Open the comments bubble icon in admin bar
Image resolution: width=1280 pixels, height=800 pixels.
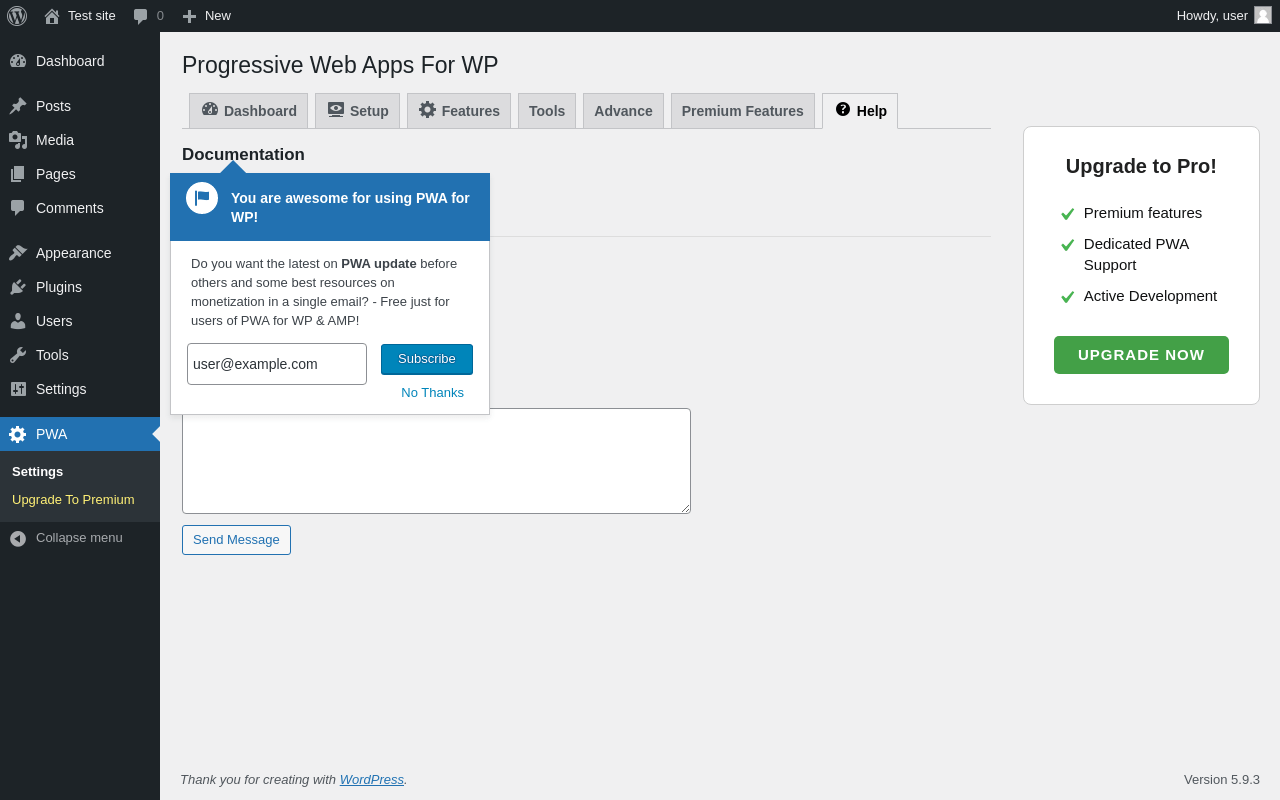[x=141, y=16]
